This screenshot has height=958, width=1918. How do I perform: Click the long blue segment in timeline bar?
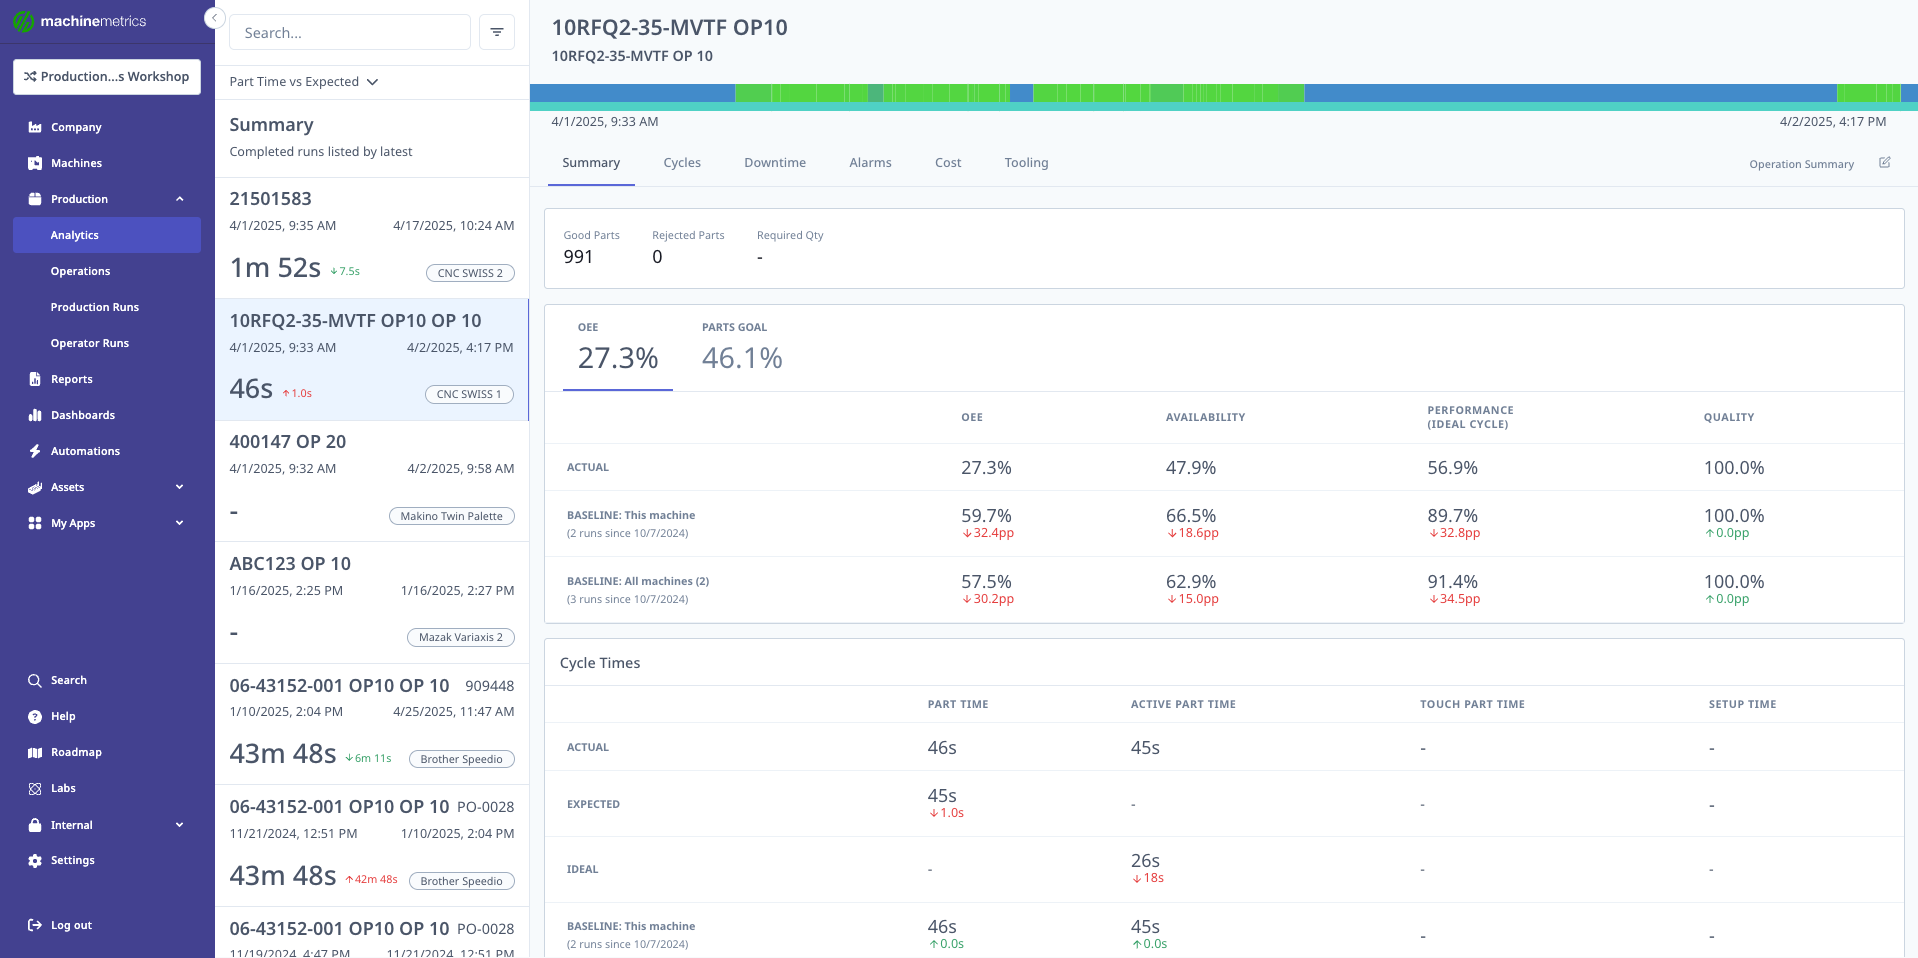coord(1570,93)
